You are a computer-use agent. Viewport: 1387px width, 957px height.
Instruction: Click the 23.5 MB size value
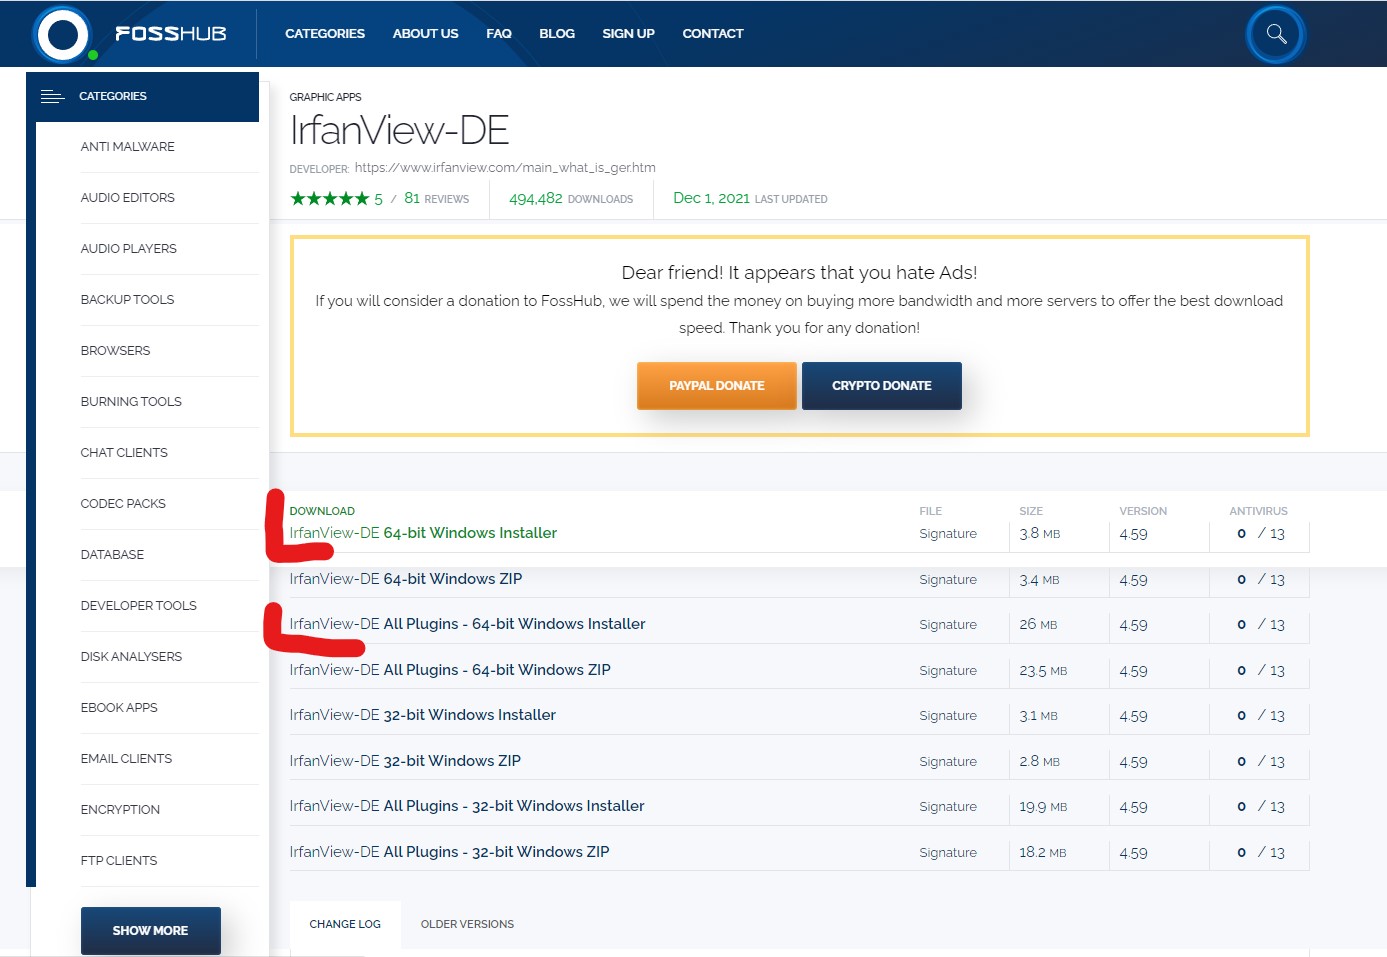(x=1043, y=671)
